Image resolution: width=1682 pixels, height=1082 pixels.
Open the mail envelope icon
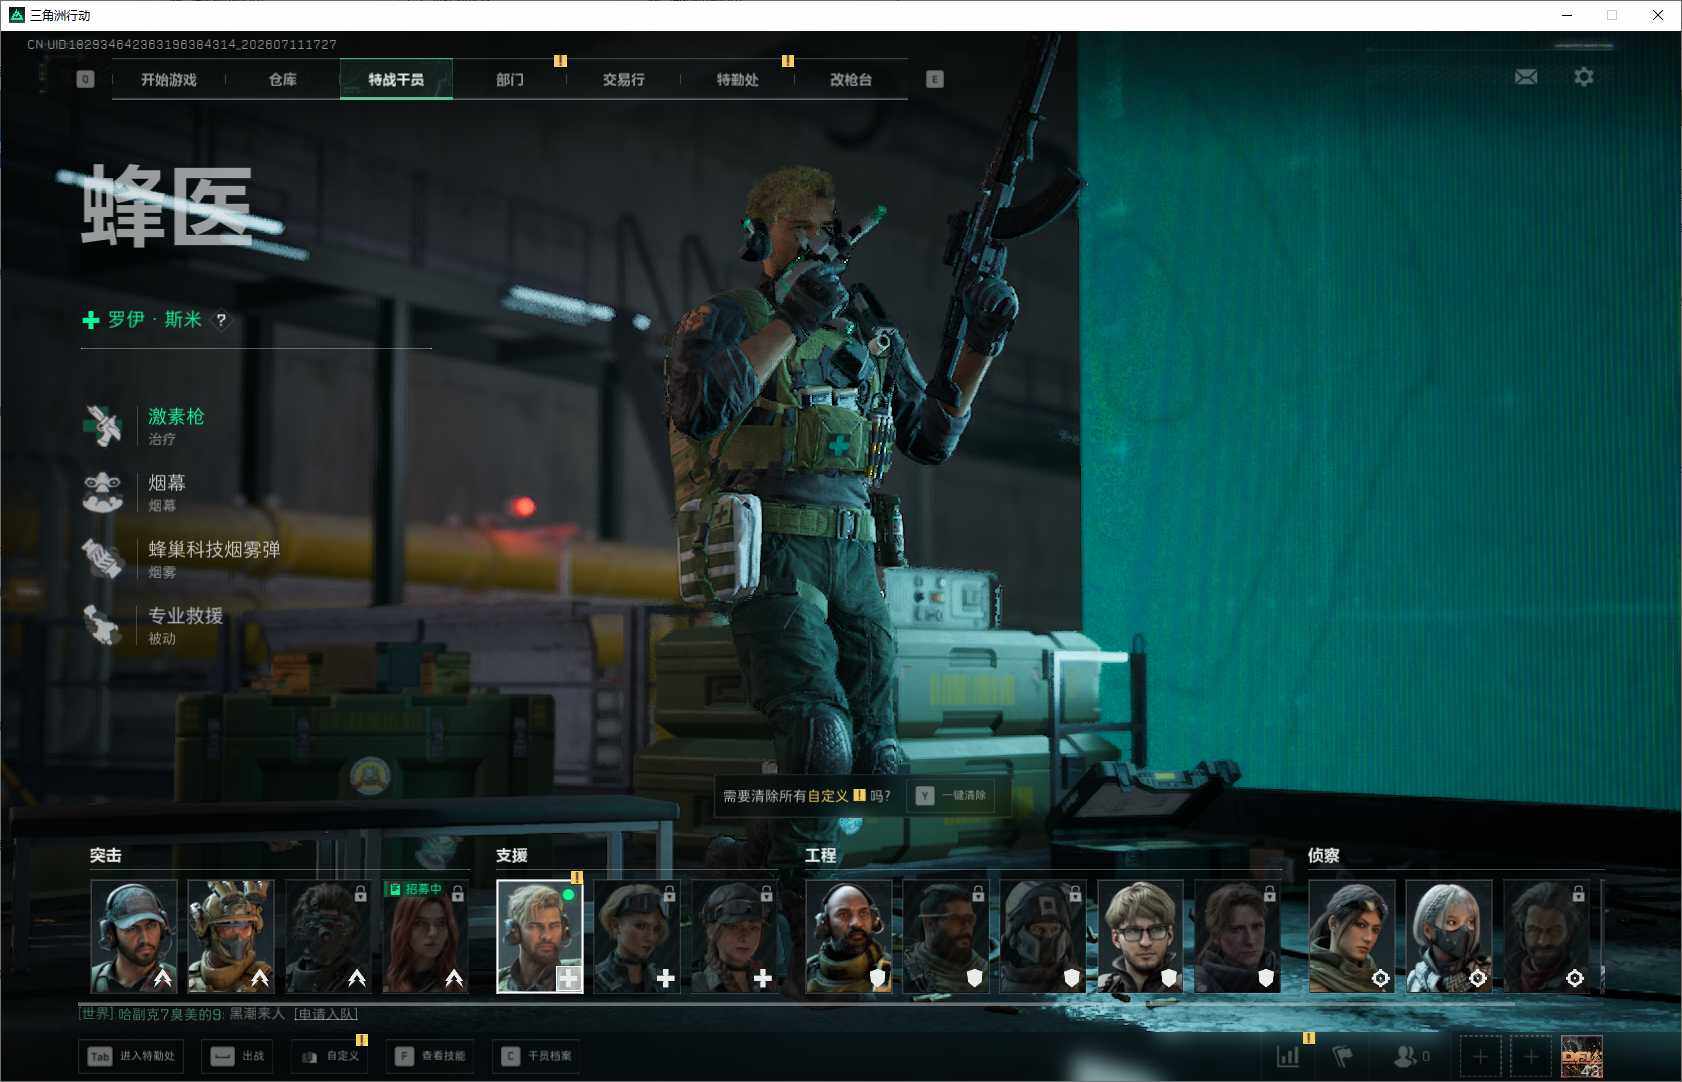point(1526,77)
